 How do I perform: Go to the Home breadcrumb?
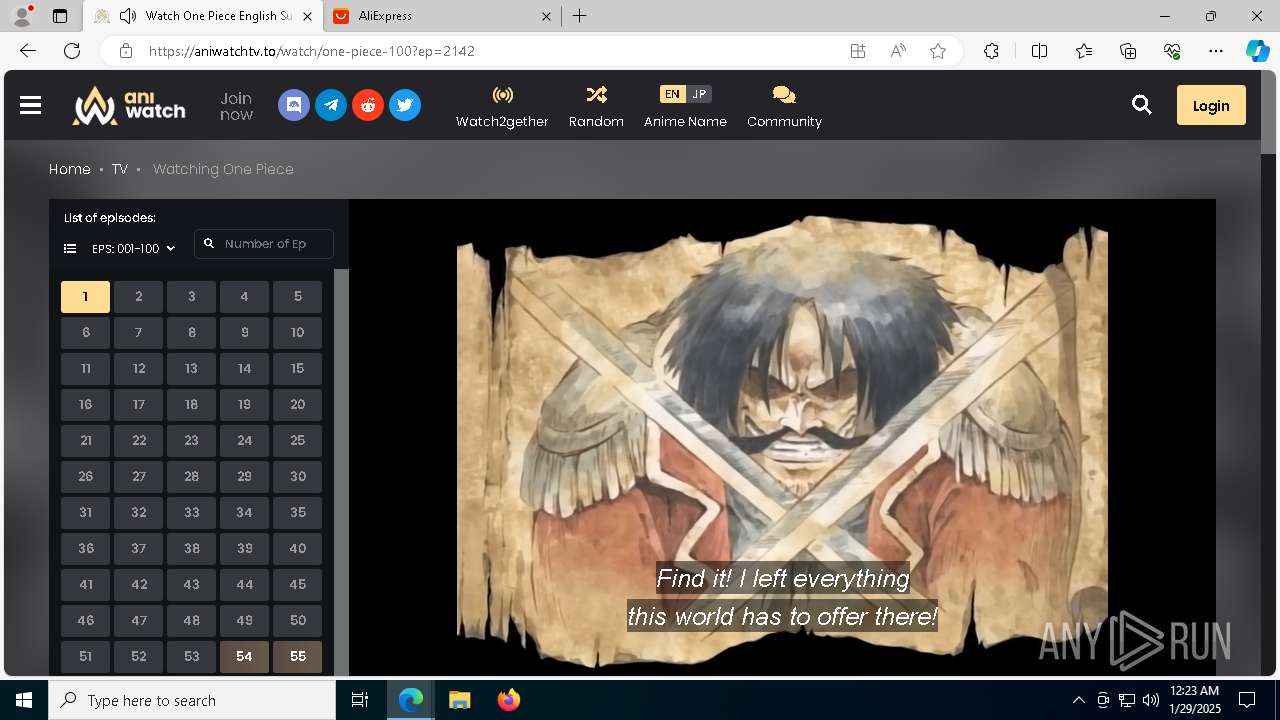click(x=70, y=169)
